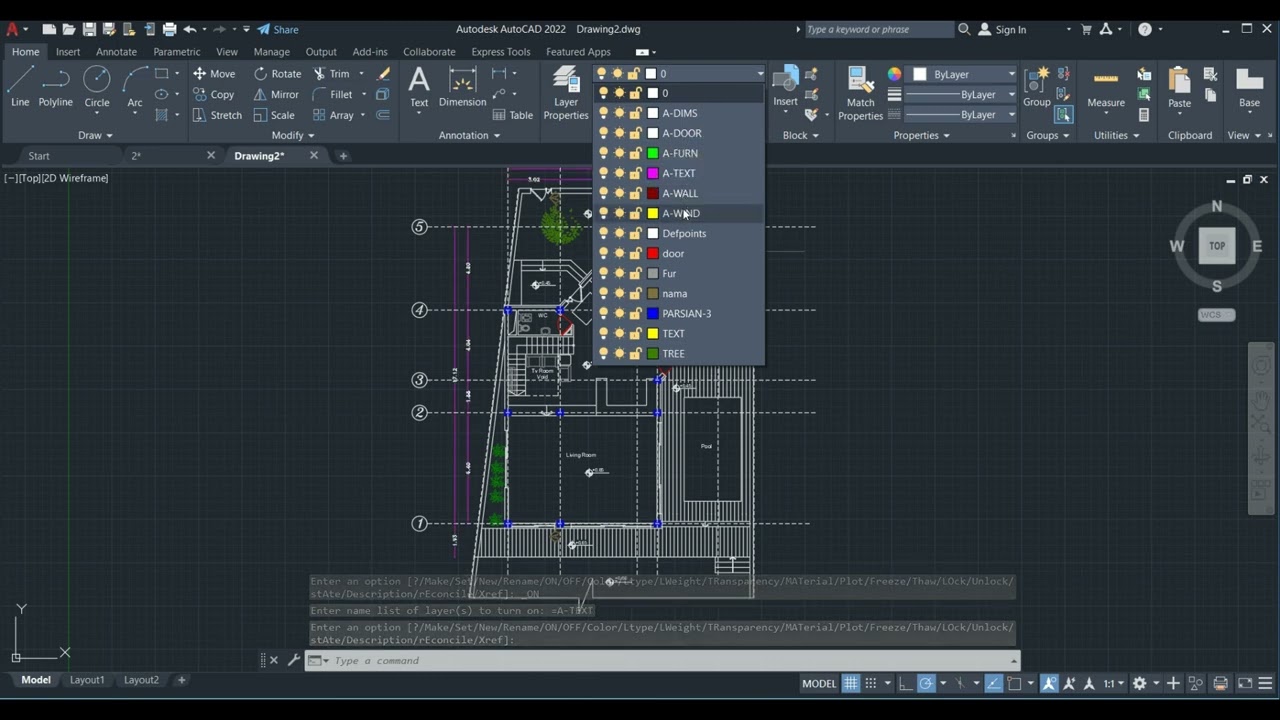Click the A-TEXT magenta color swatch

pos(653,173)
